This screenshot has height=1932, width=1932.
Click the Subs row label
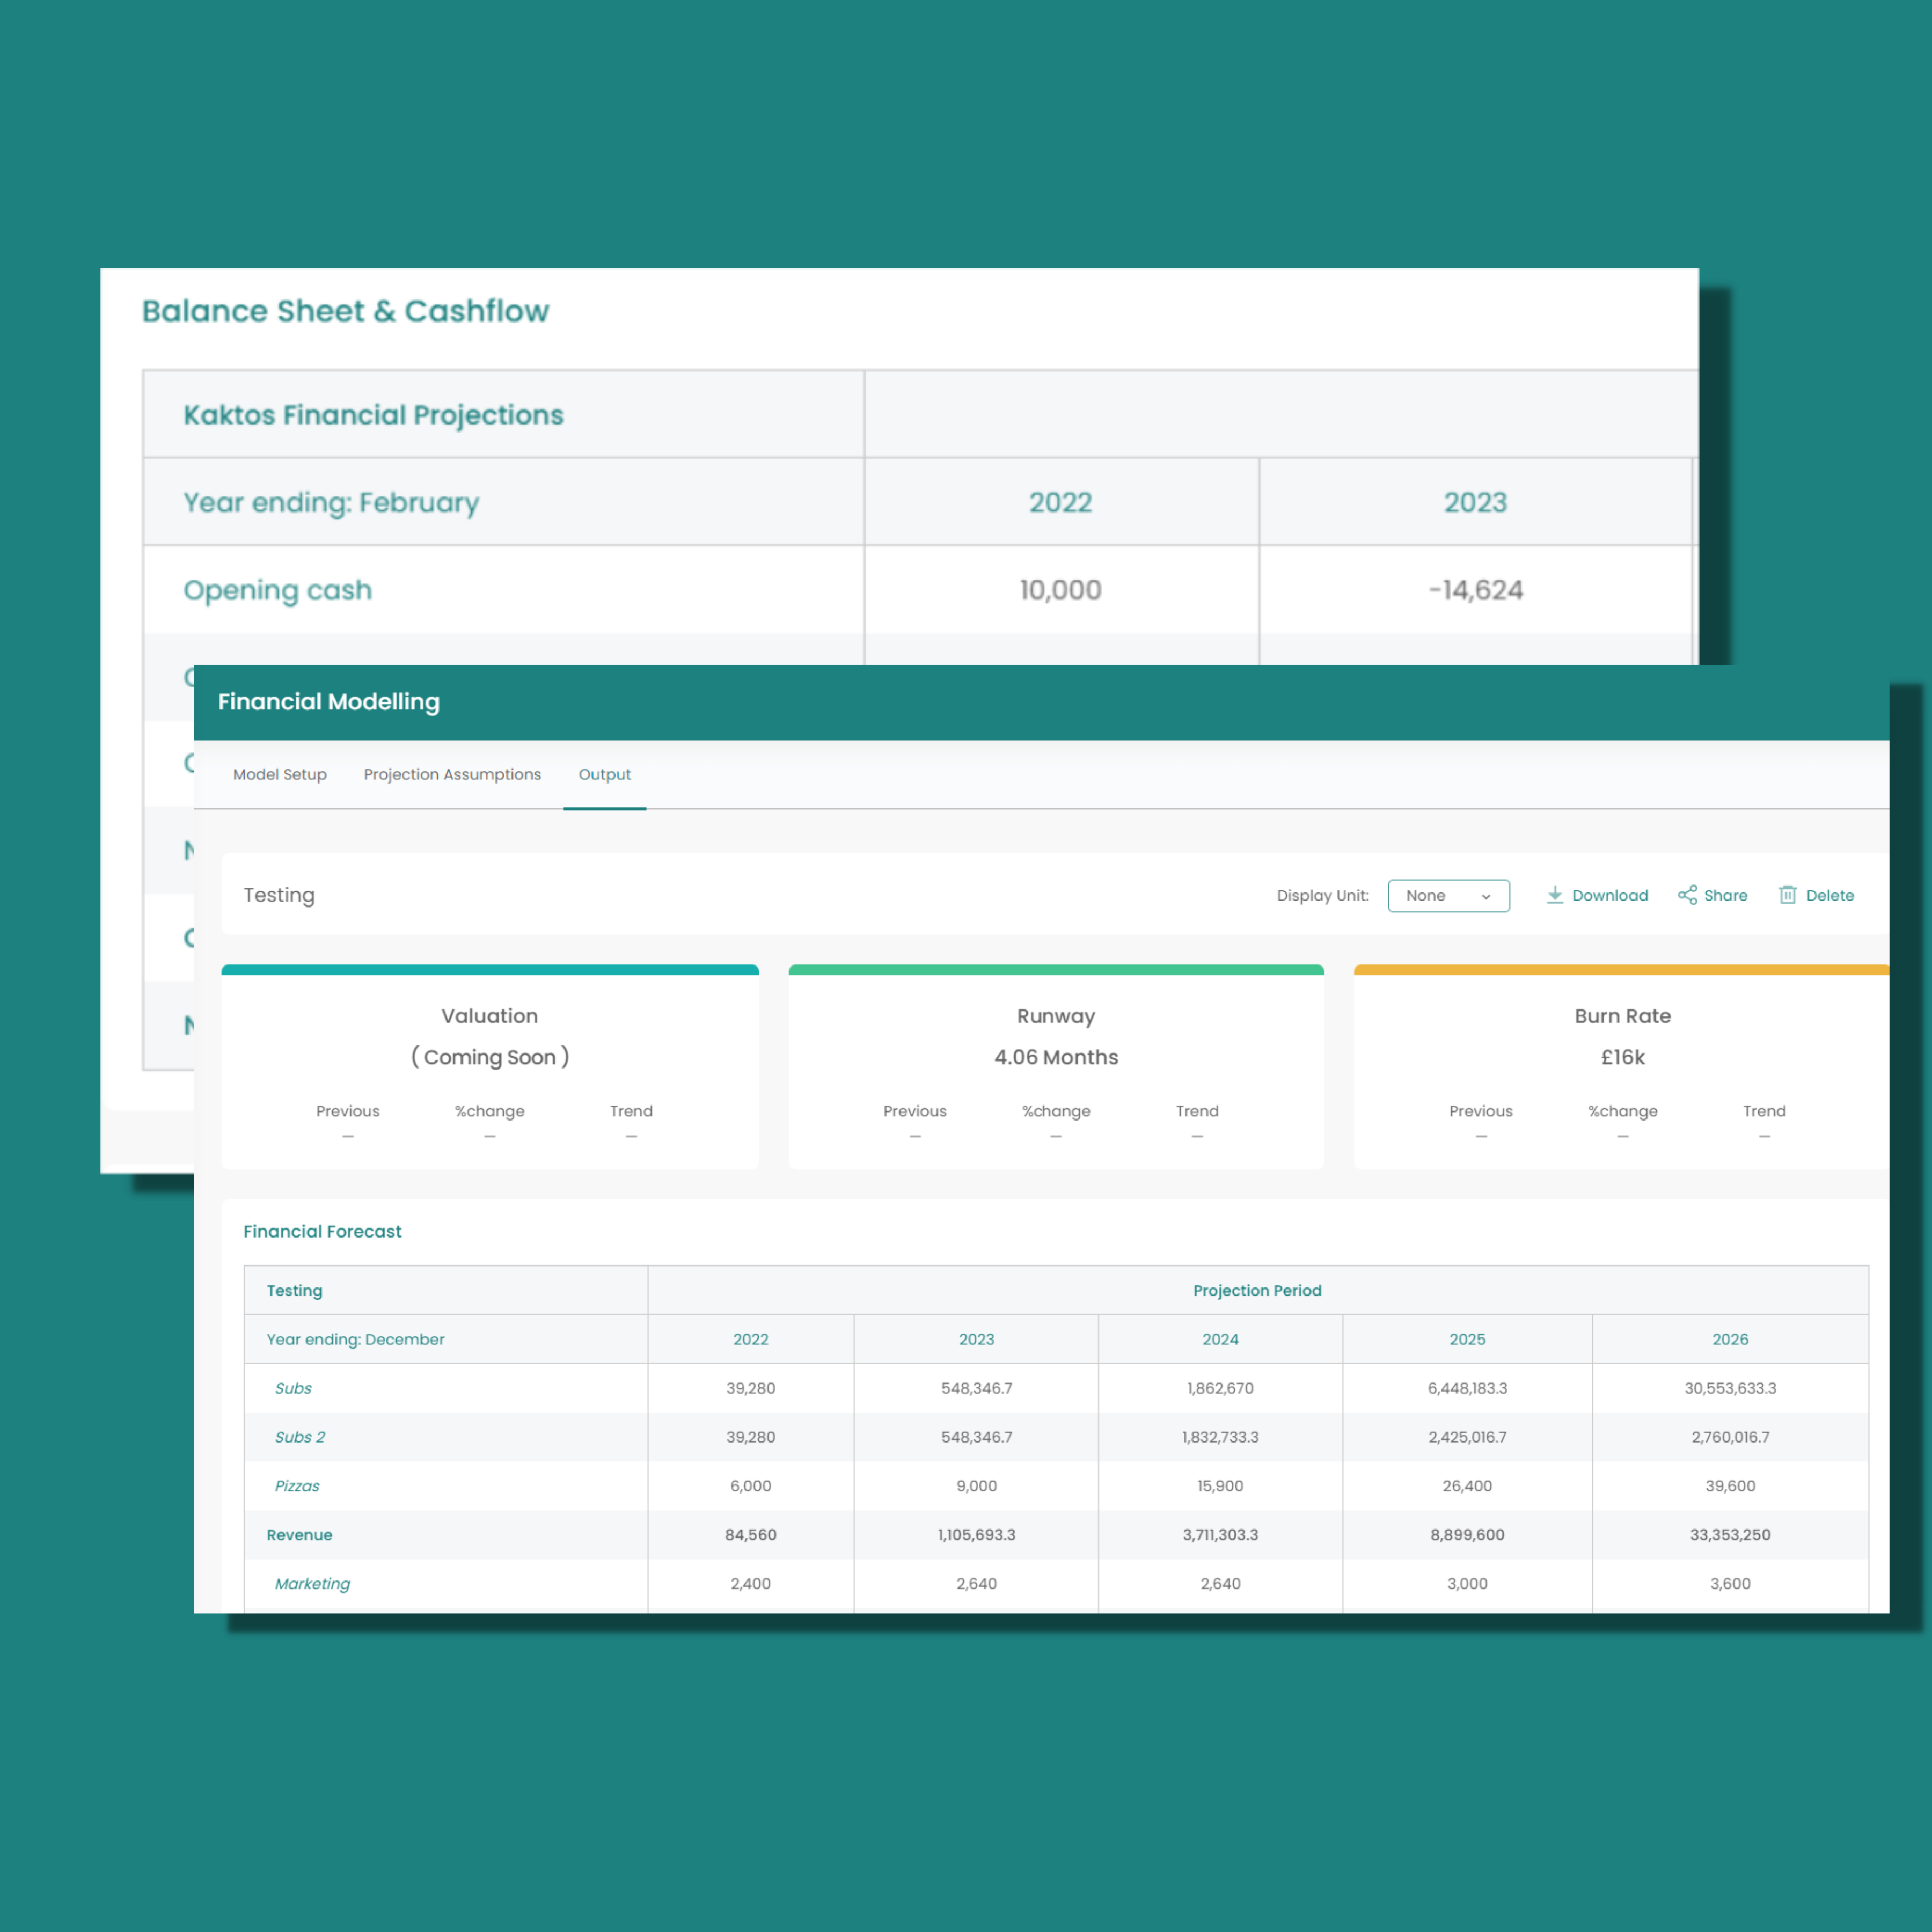tap(293, 1388)
